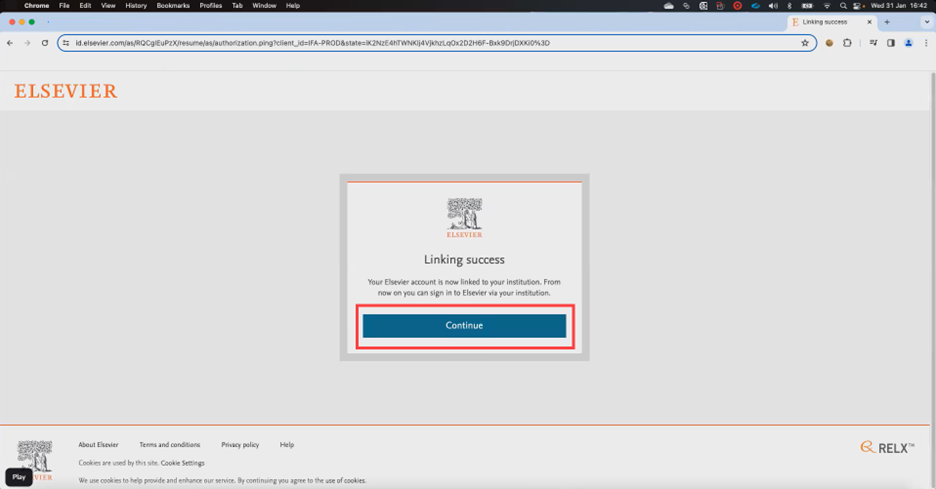
Task: Click the Bluetooth icon in the menu bar
Action: [x=789, y=6]
